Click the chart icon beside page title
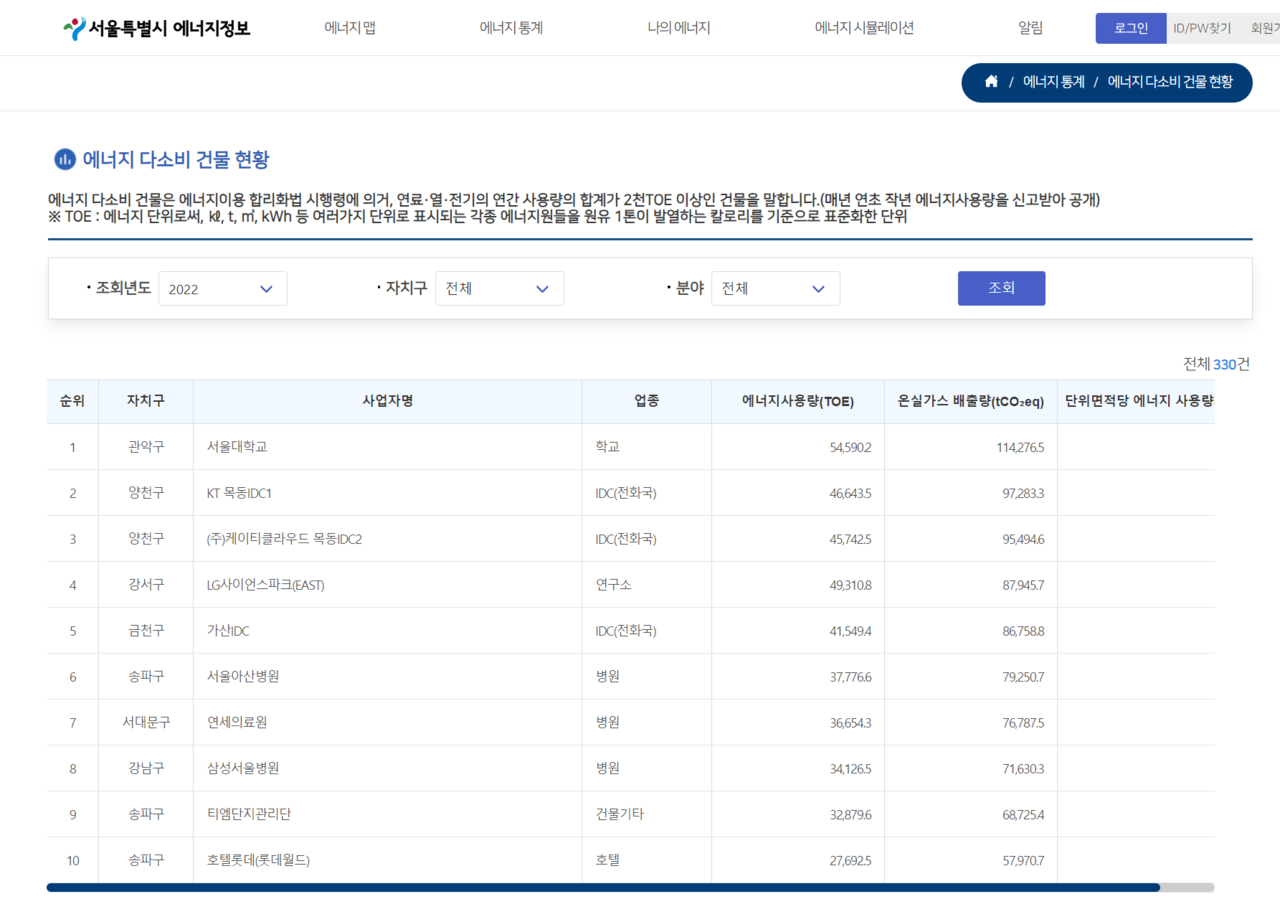This screenshot has width=1280, height=899. point(65,159)
